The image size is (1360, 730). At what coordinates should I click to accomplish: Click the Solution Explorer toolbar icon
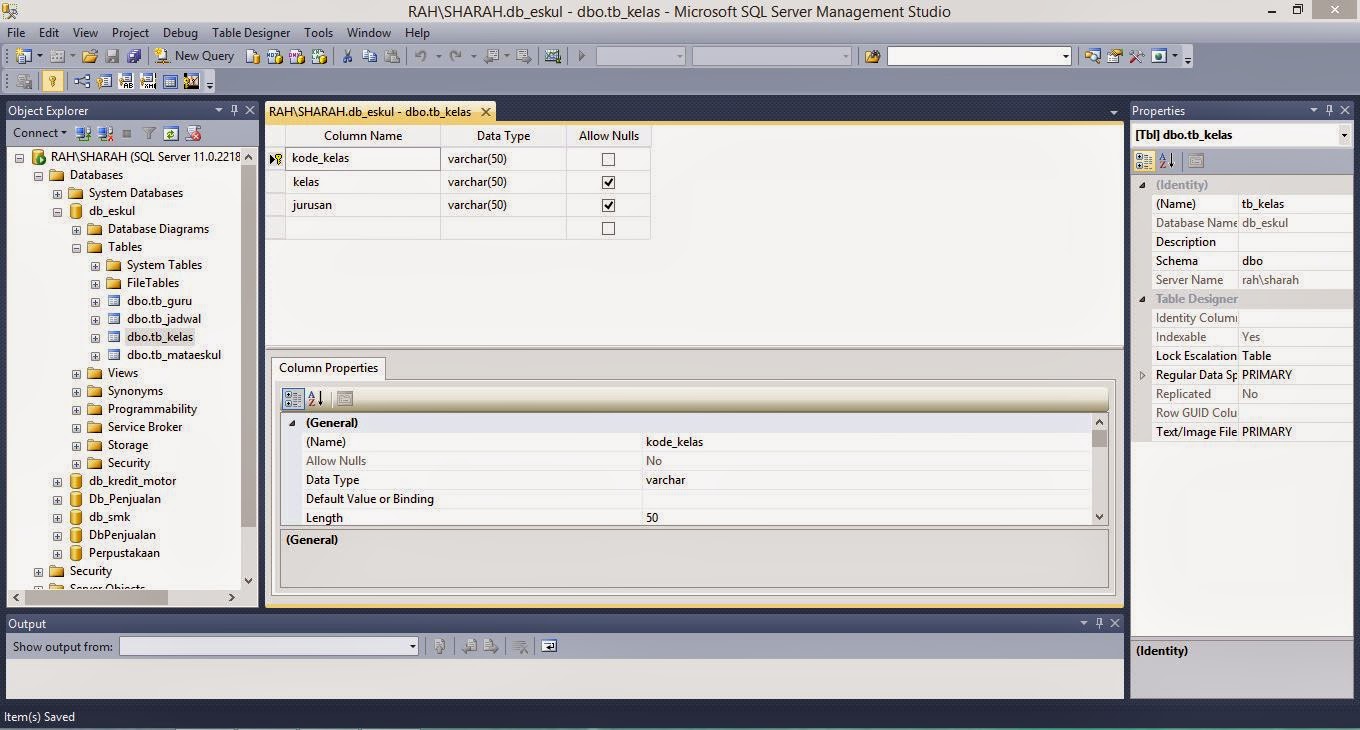pos(1092,56)
